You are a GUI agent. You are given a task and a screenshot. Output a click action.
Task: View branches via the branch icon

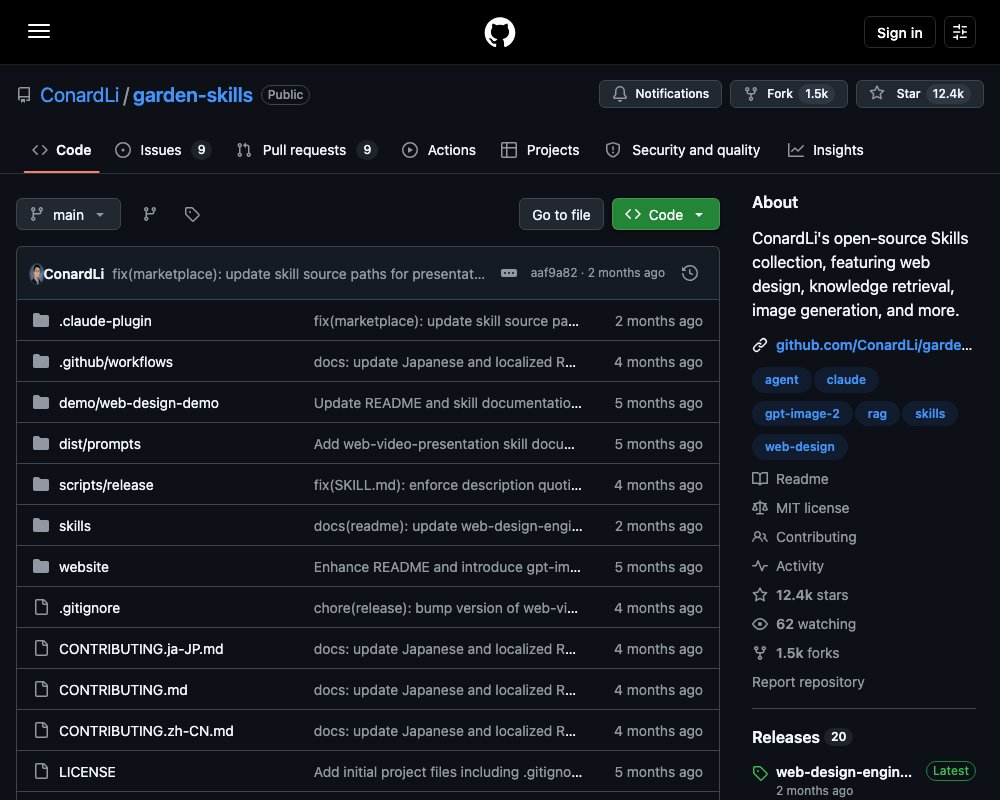149,214
